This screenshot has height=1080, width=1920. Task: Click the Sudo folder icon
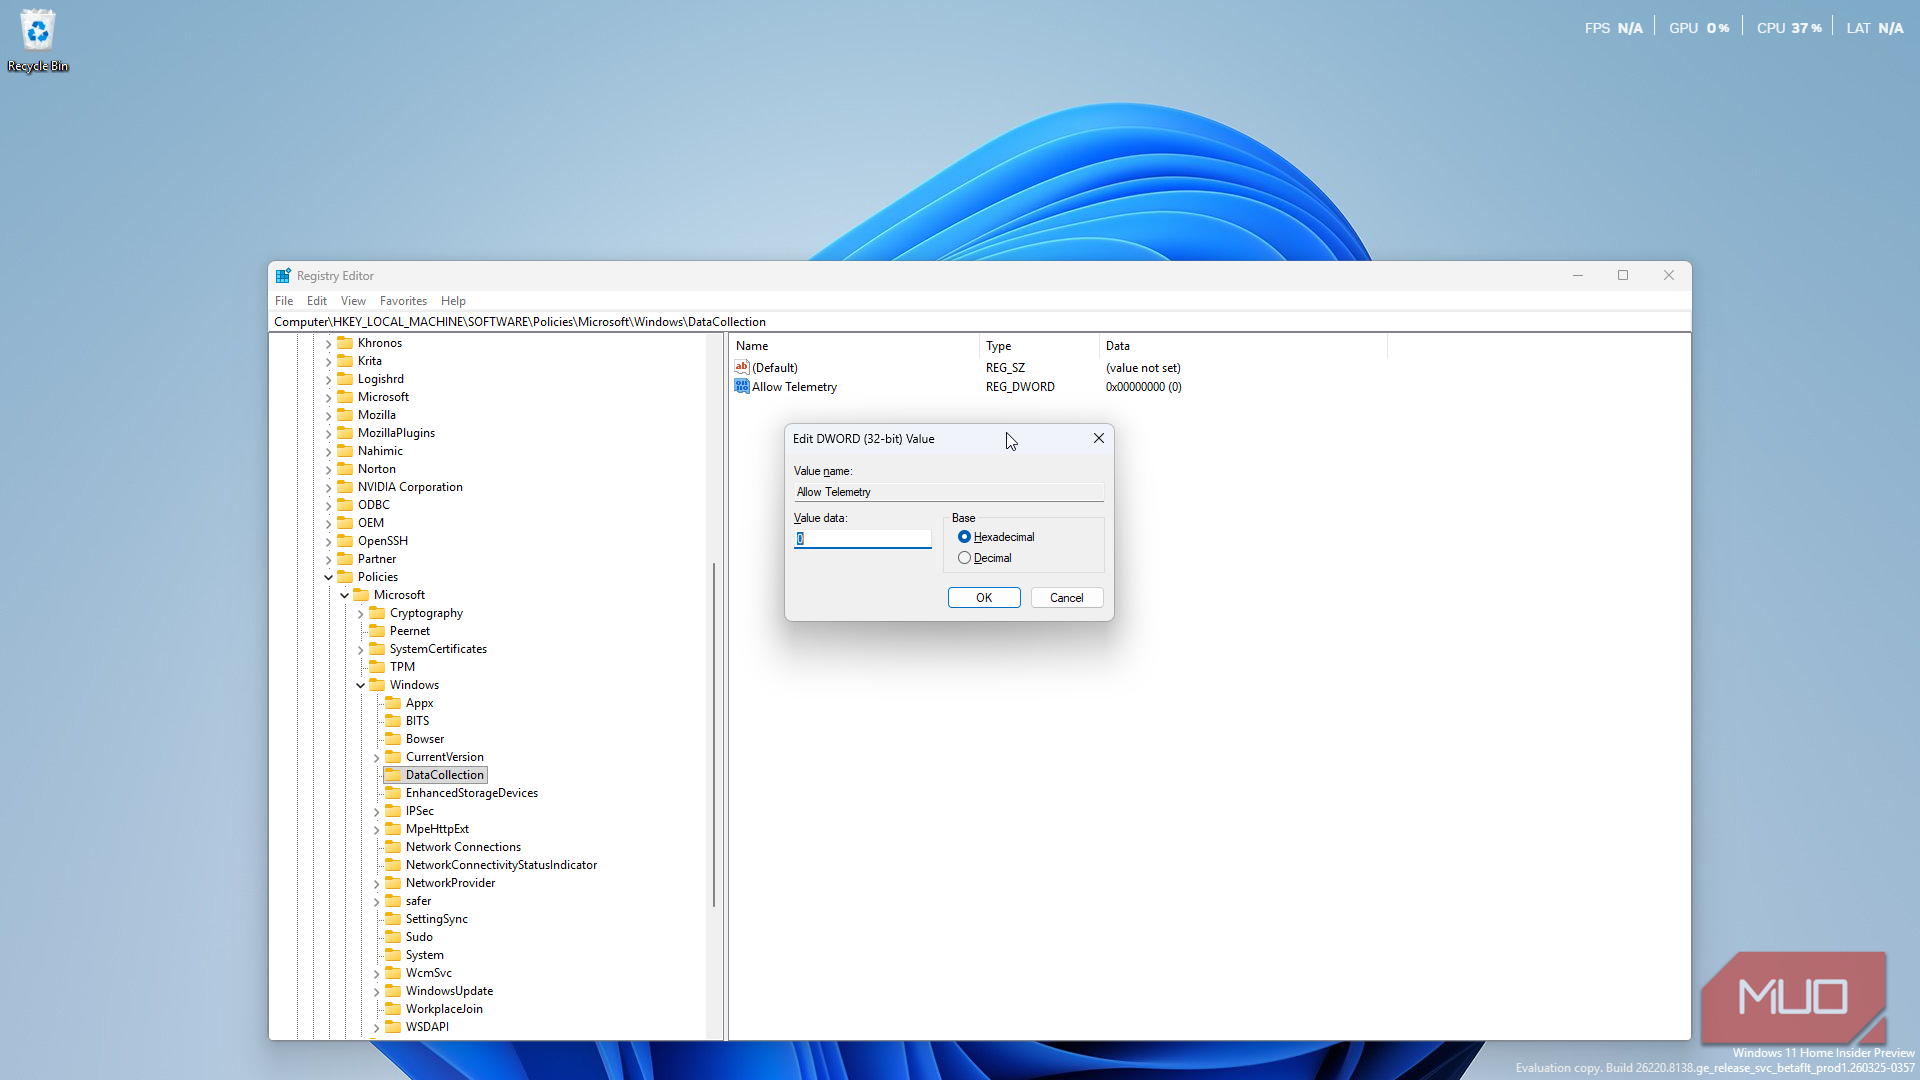point(394,937)
